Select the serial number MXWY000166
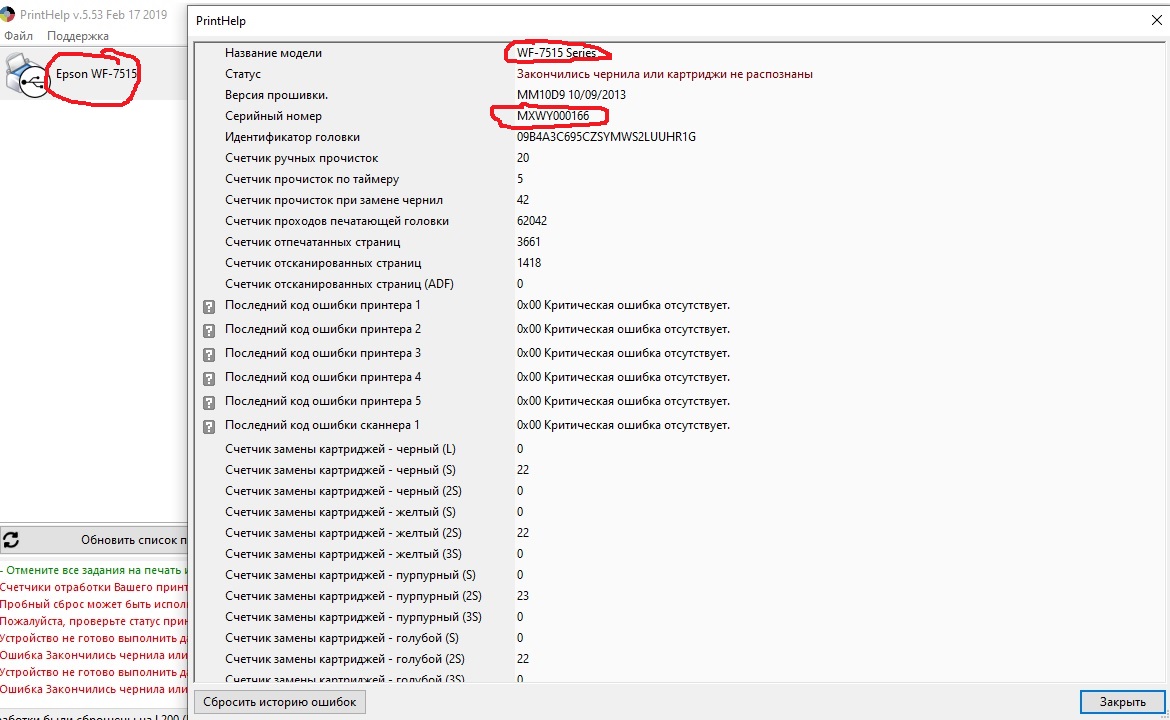The width and height of the screenshot is (1170, 720). (553, 116)
